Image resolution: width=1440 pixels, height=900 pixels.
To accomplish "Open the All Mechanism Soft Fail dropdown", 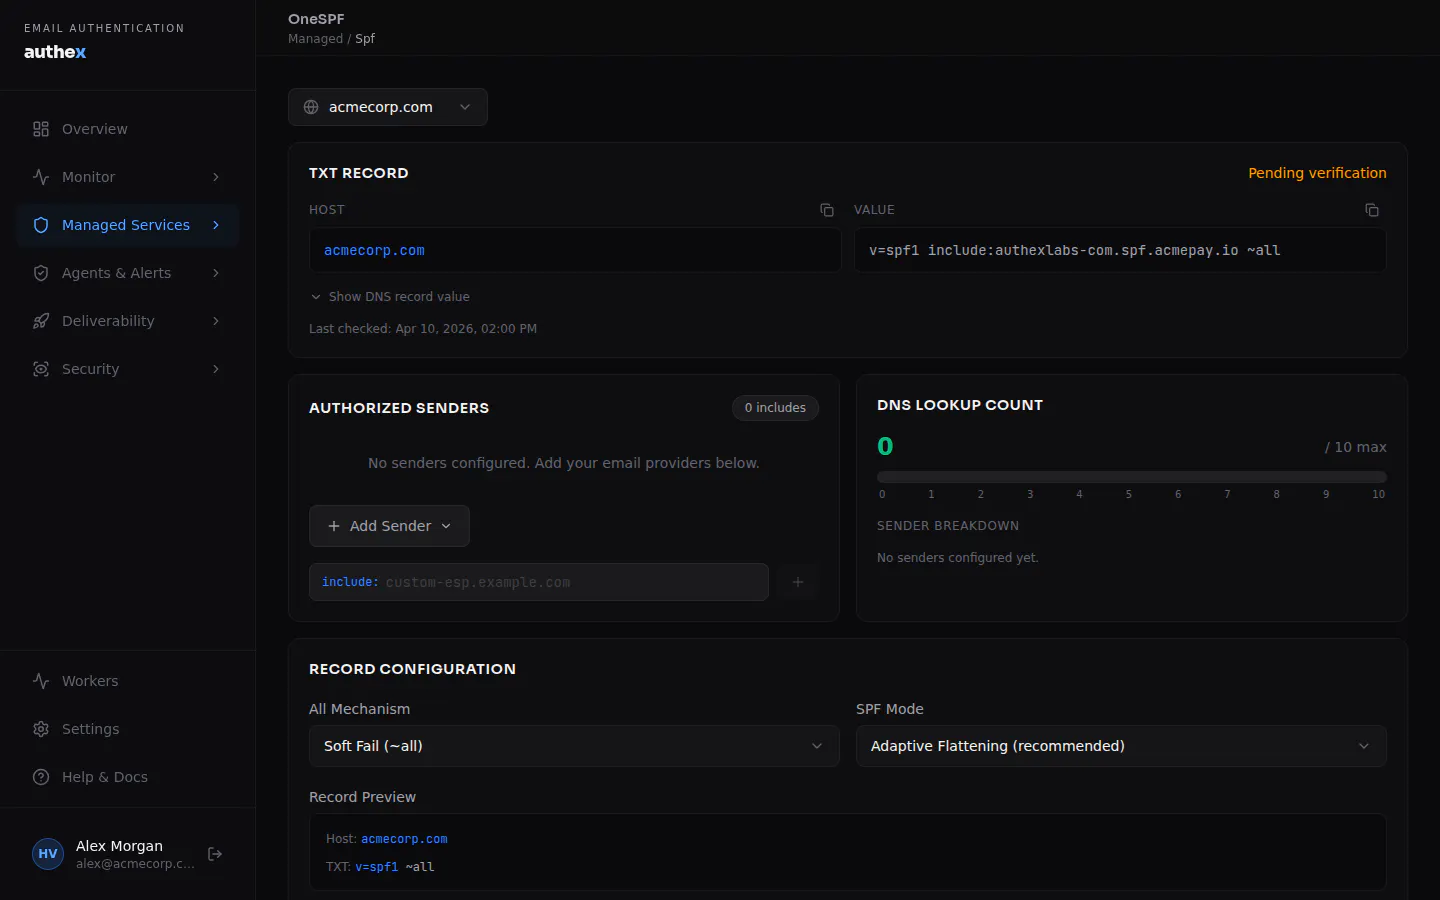I will [574, 746].
